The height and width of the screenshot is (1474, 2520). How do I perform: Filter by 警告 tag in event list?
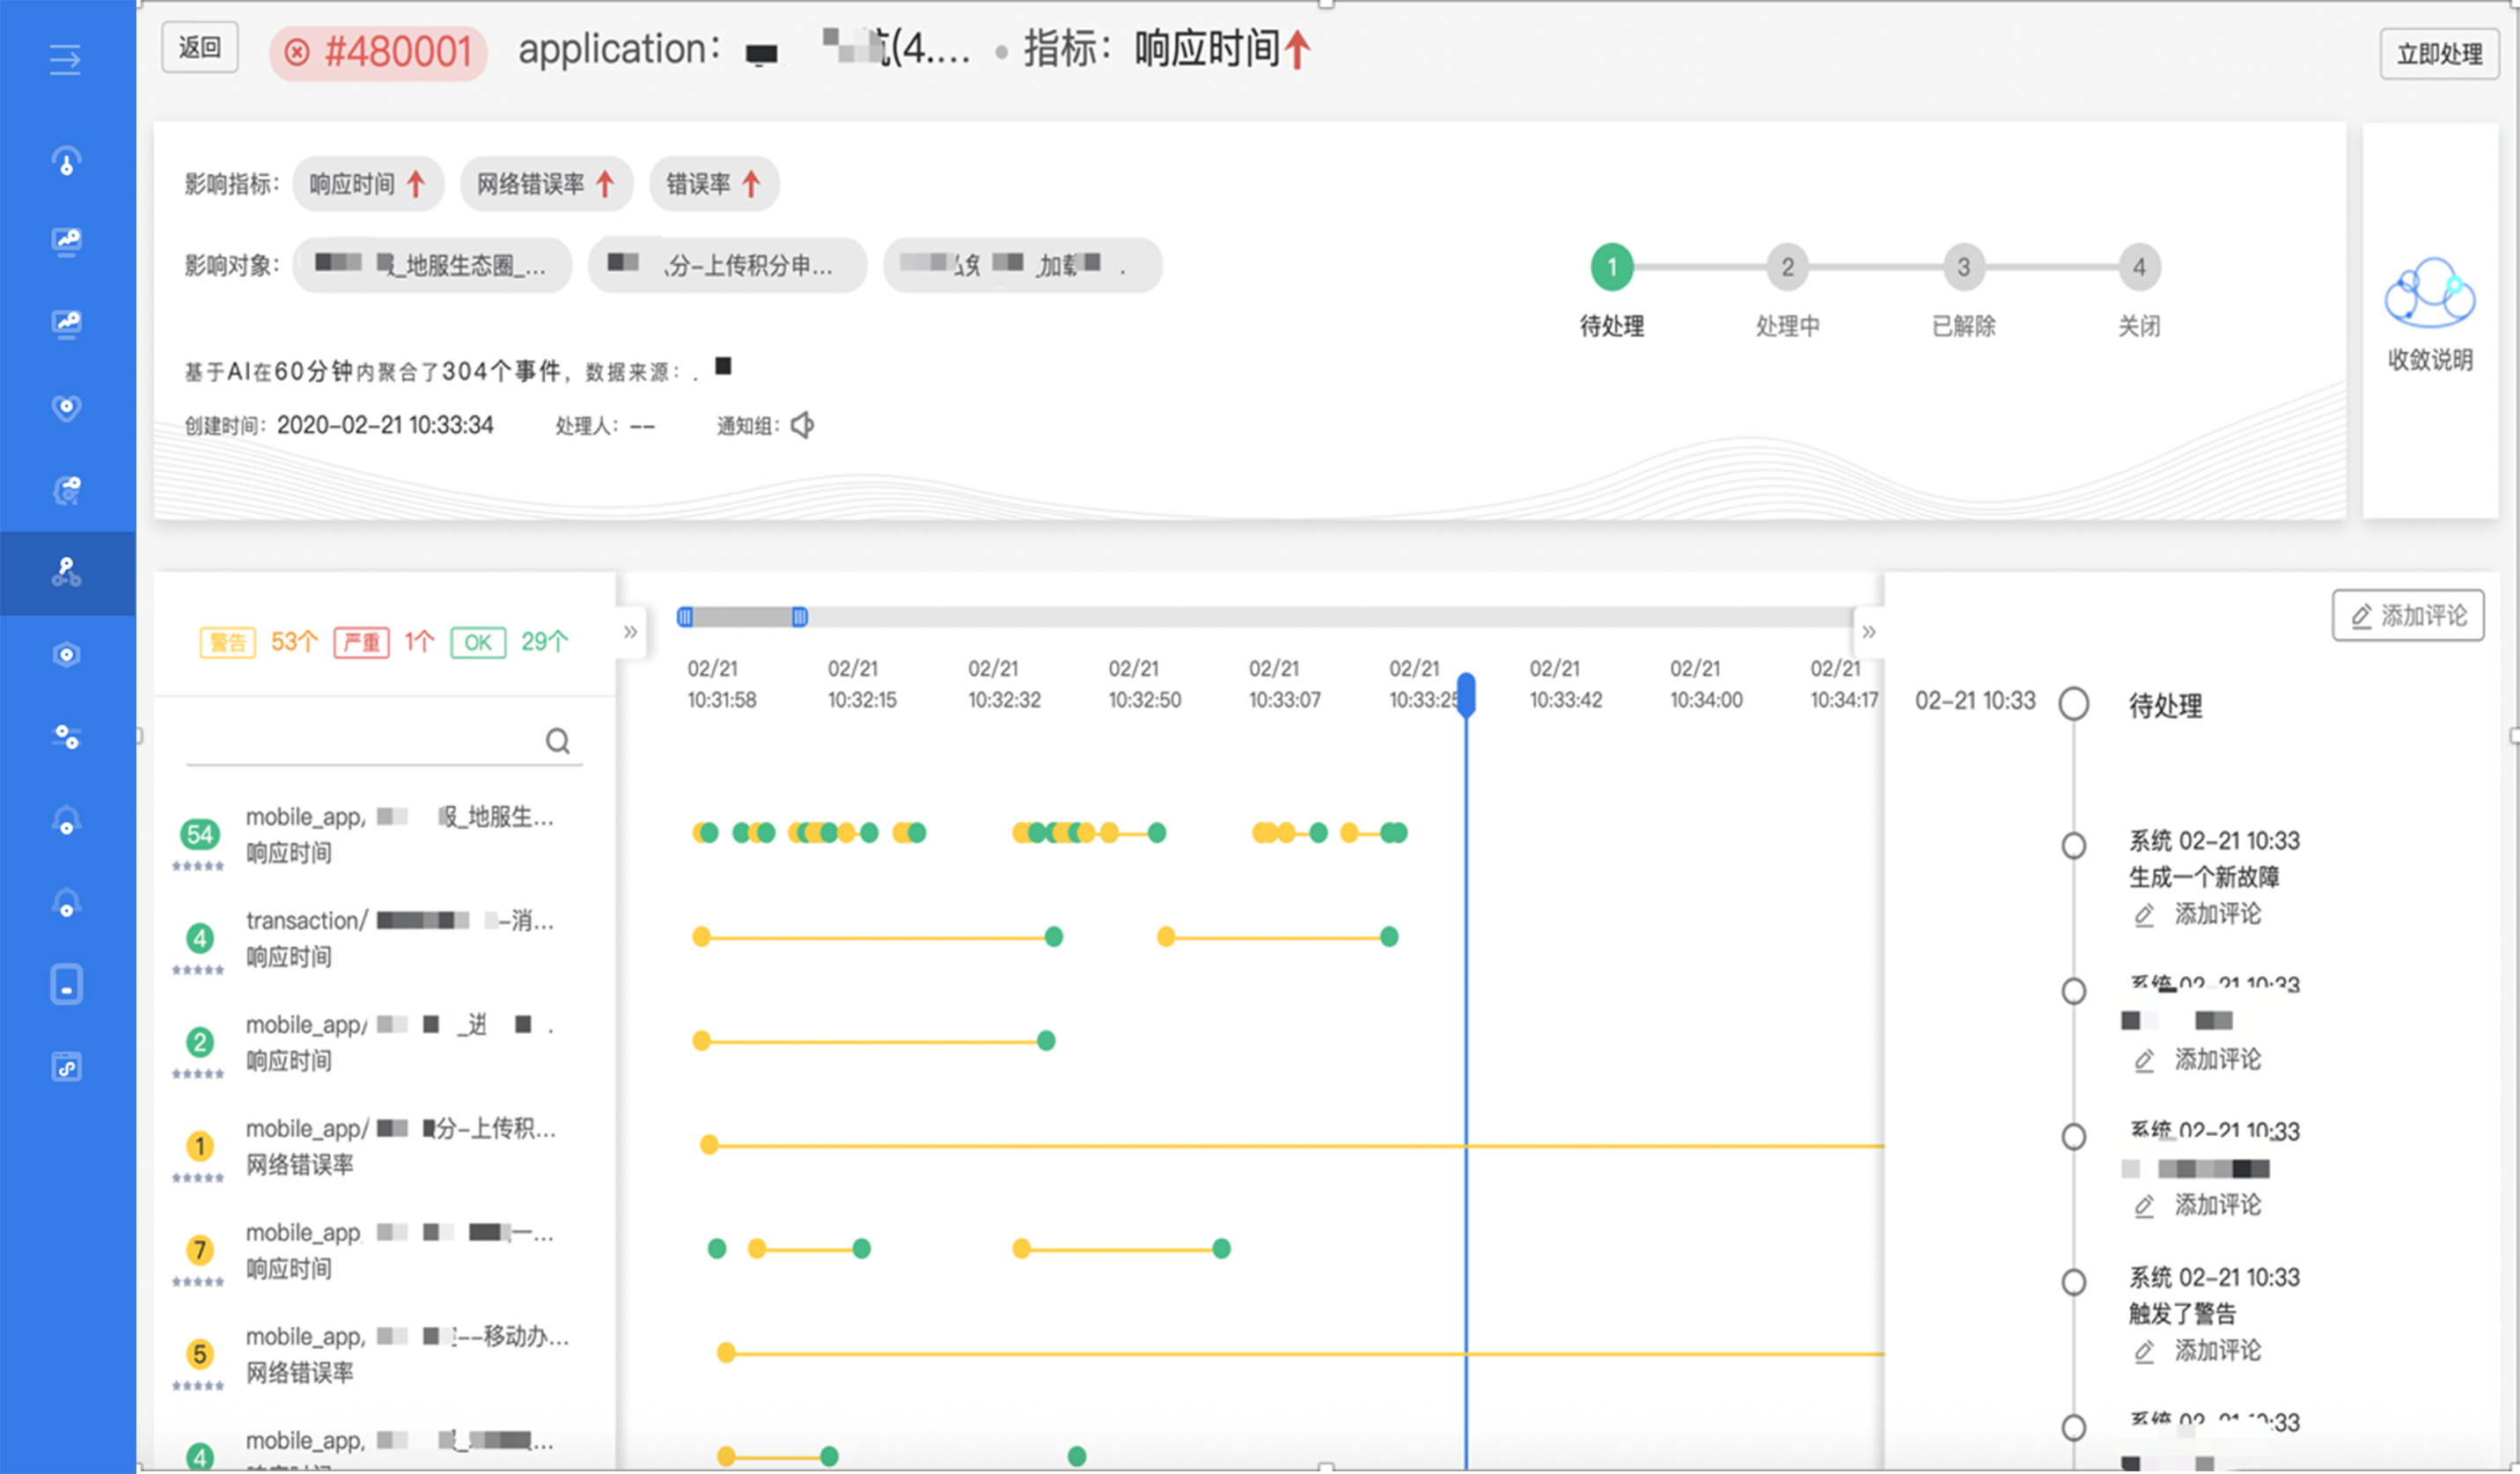(x=228, y=642)
